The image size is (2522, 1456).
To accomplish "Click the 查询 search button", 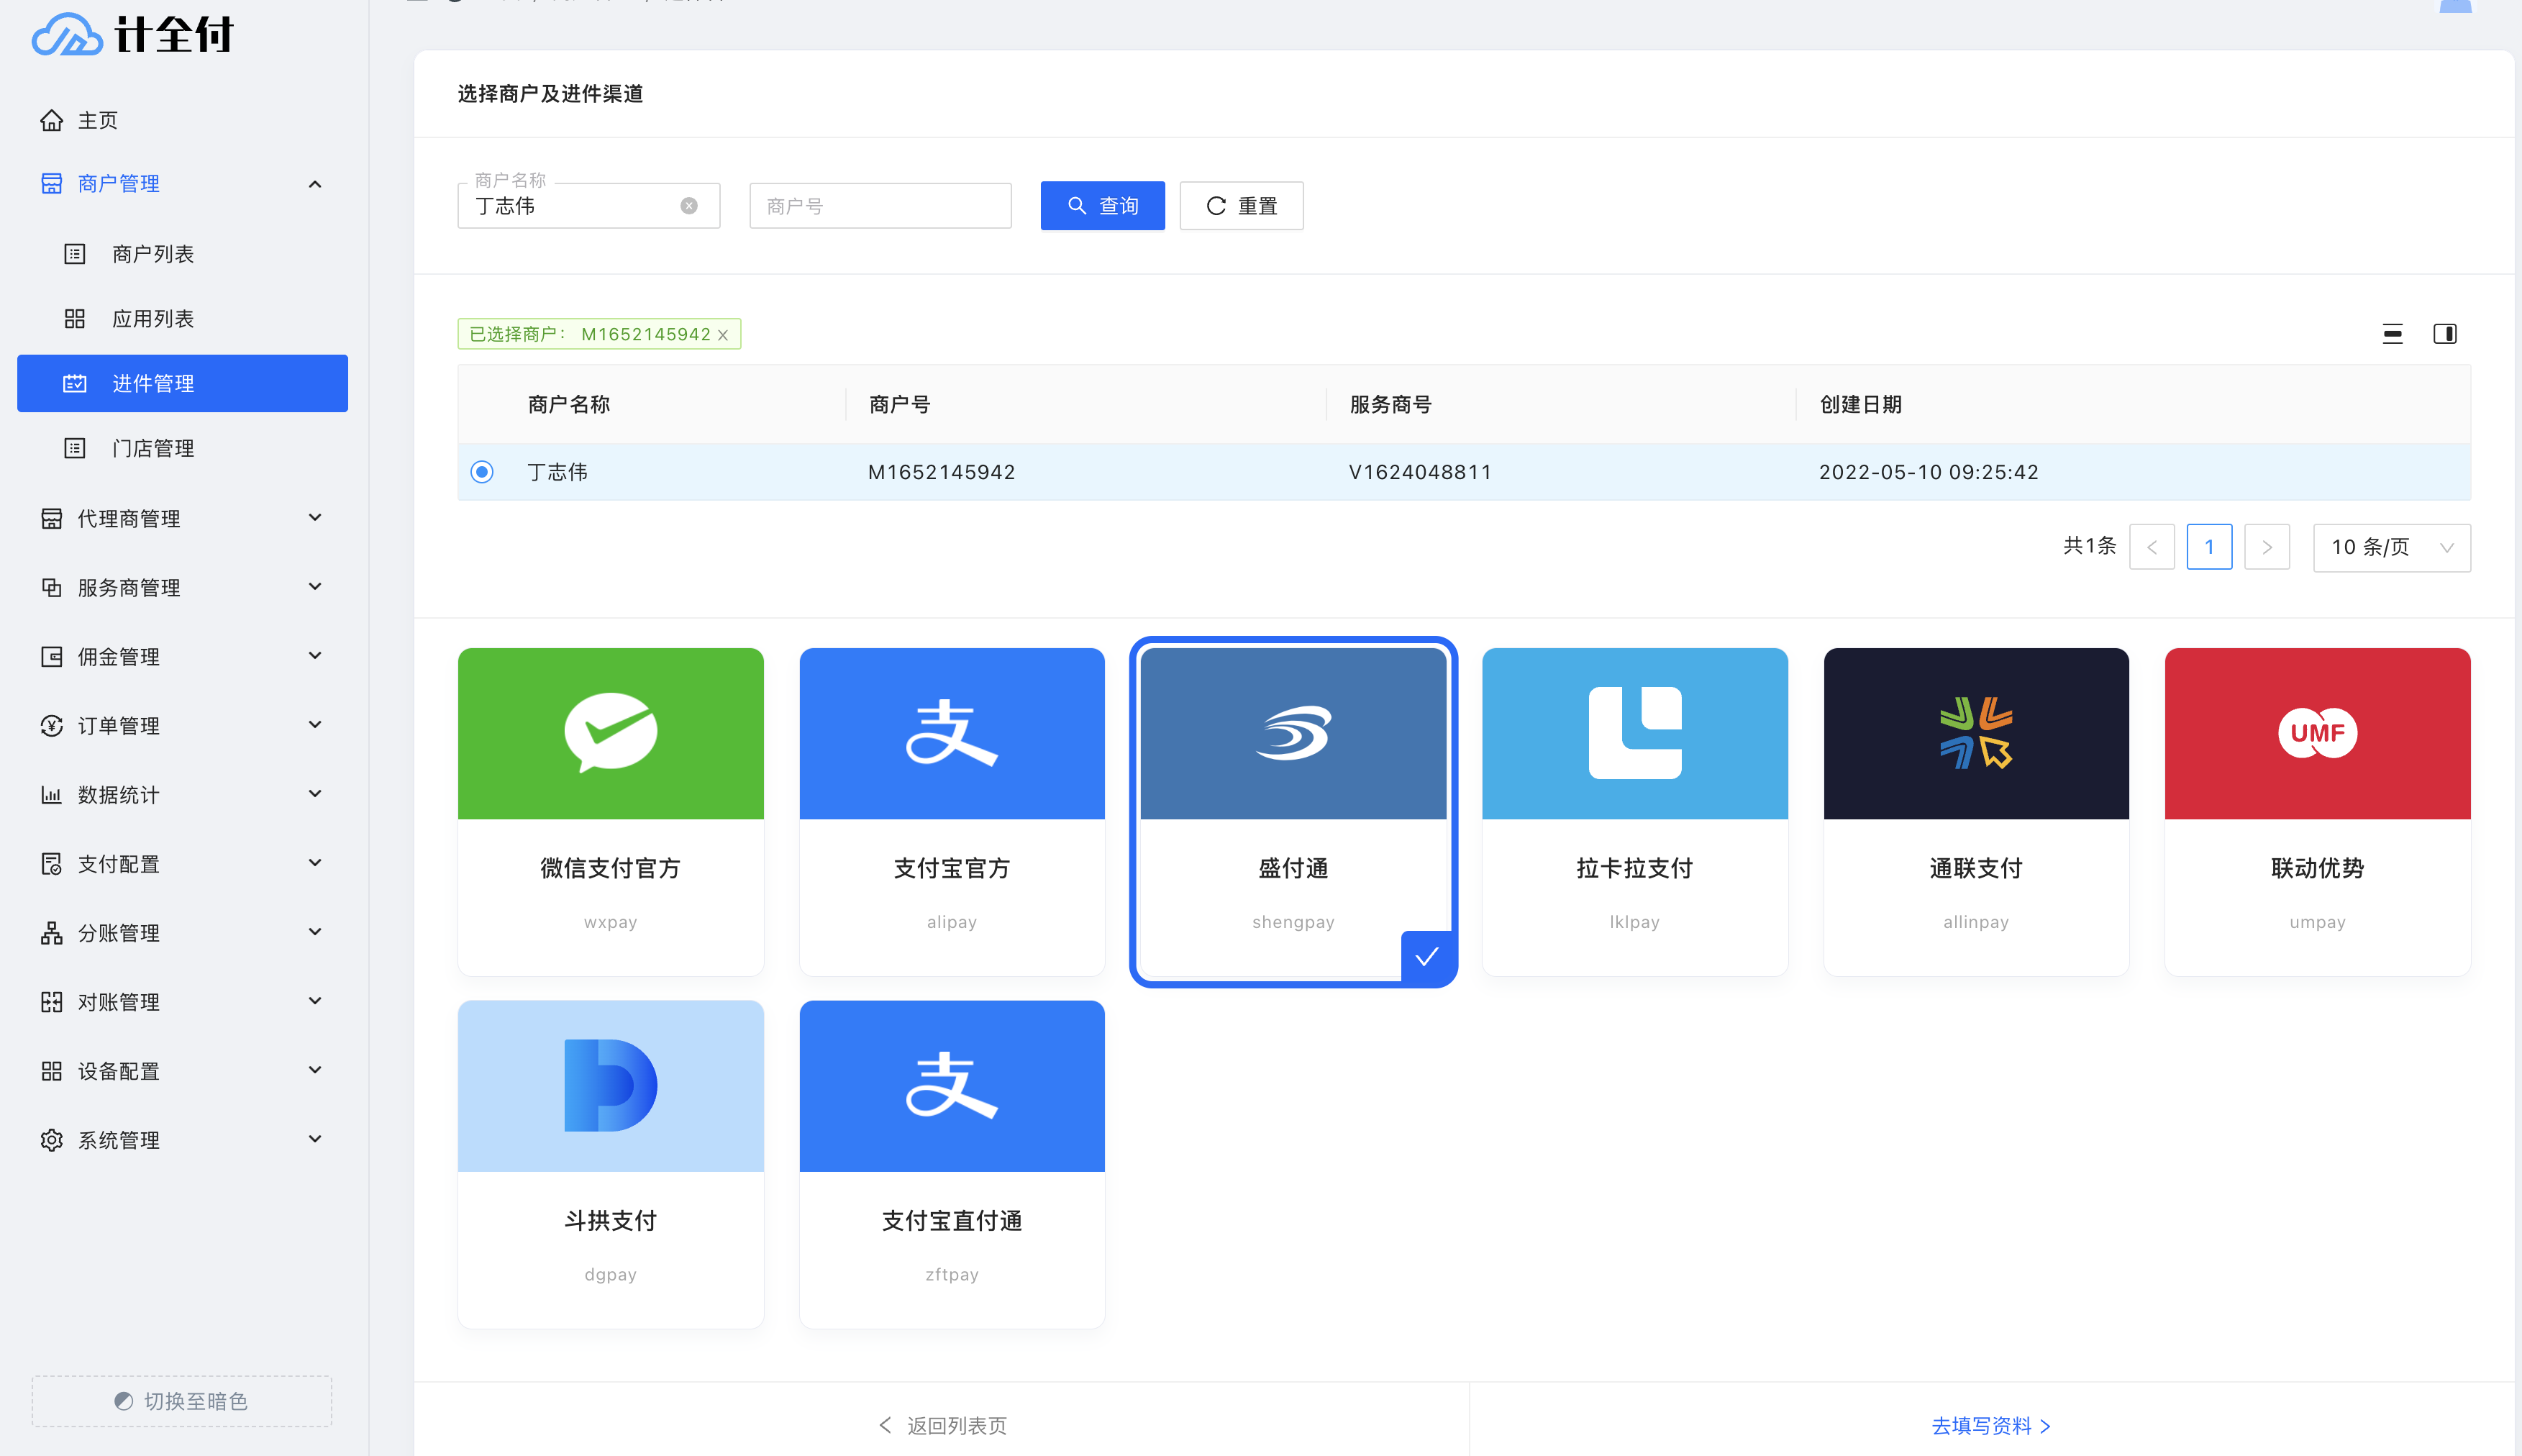I will [x=1102, y=206].
